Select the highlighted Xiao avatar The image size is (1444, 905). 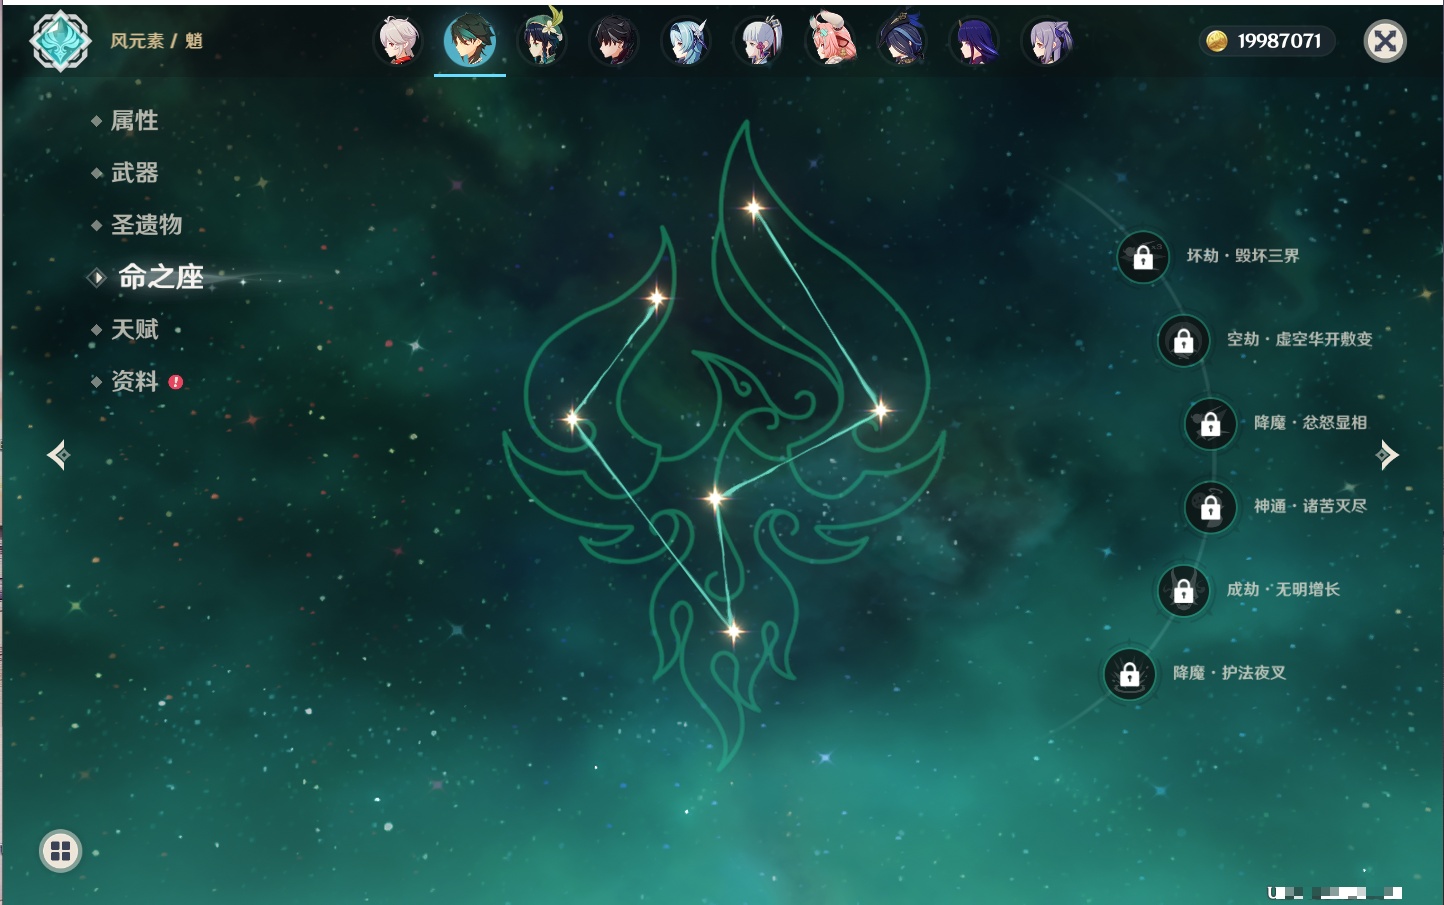pos(469,41)
